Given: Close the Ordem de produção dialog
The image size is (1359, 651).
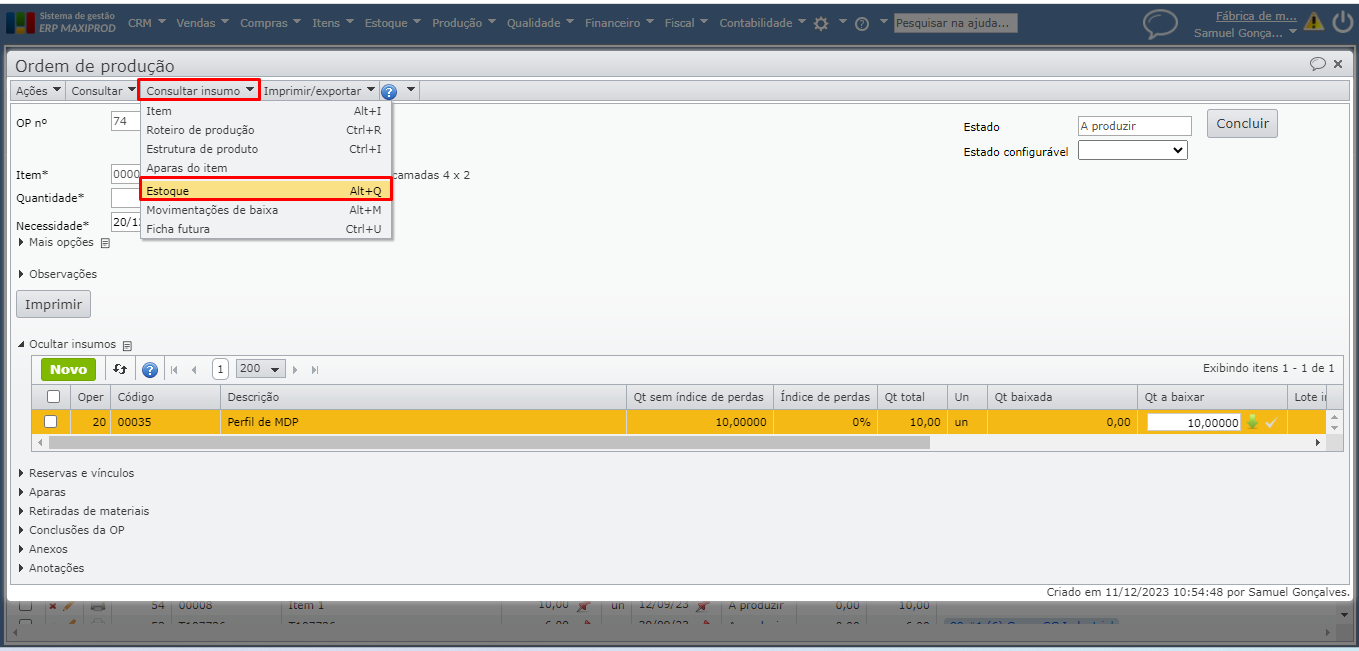Looking at the screenshot, I should point(1338,63).
